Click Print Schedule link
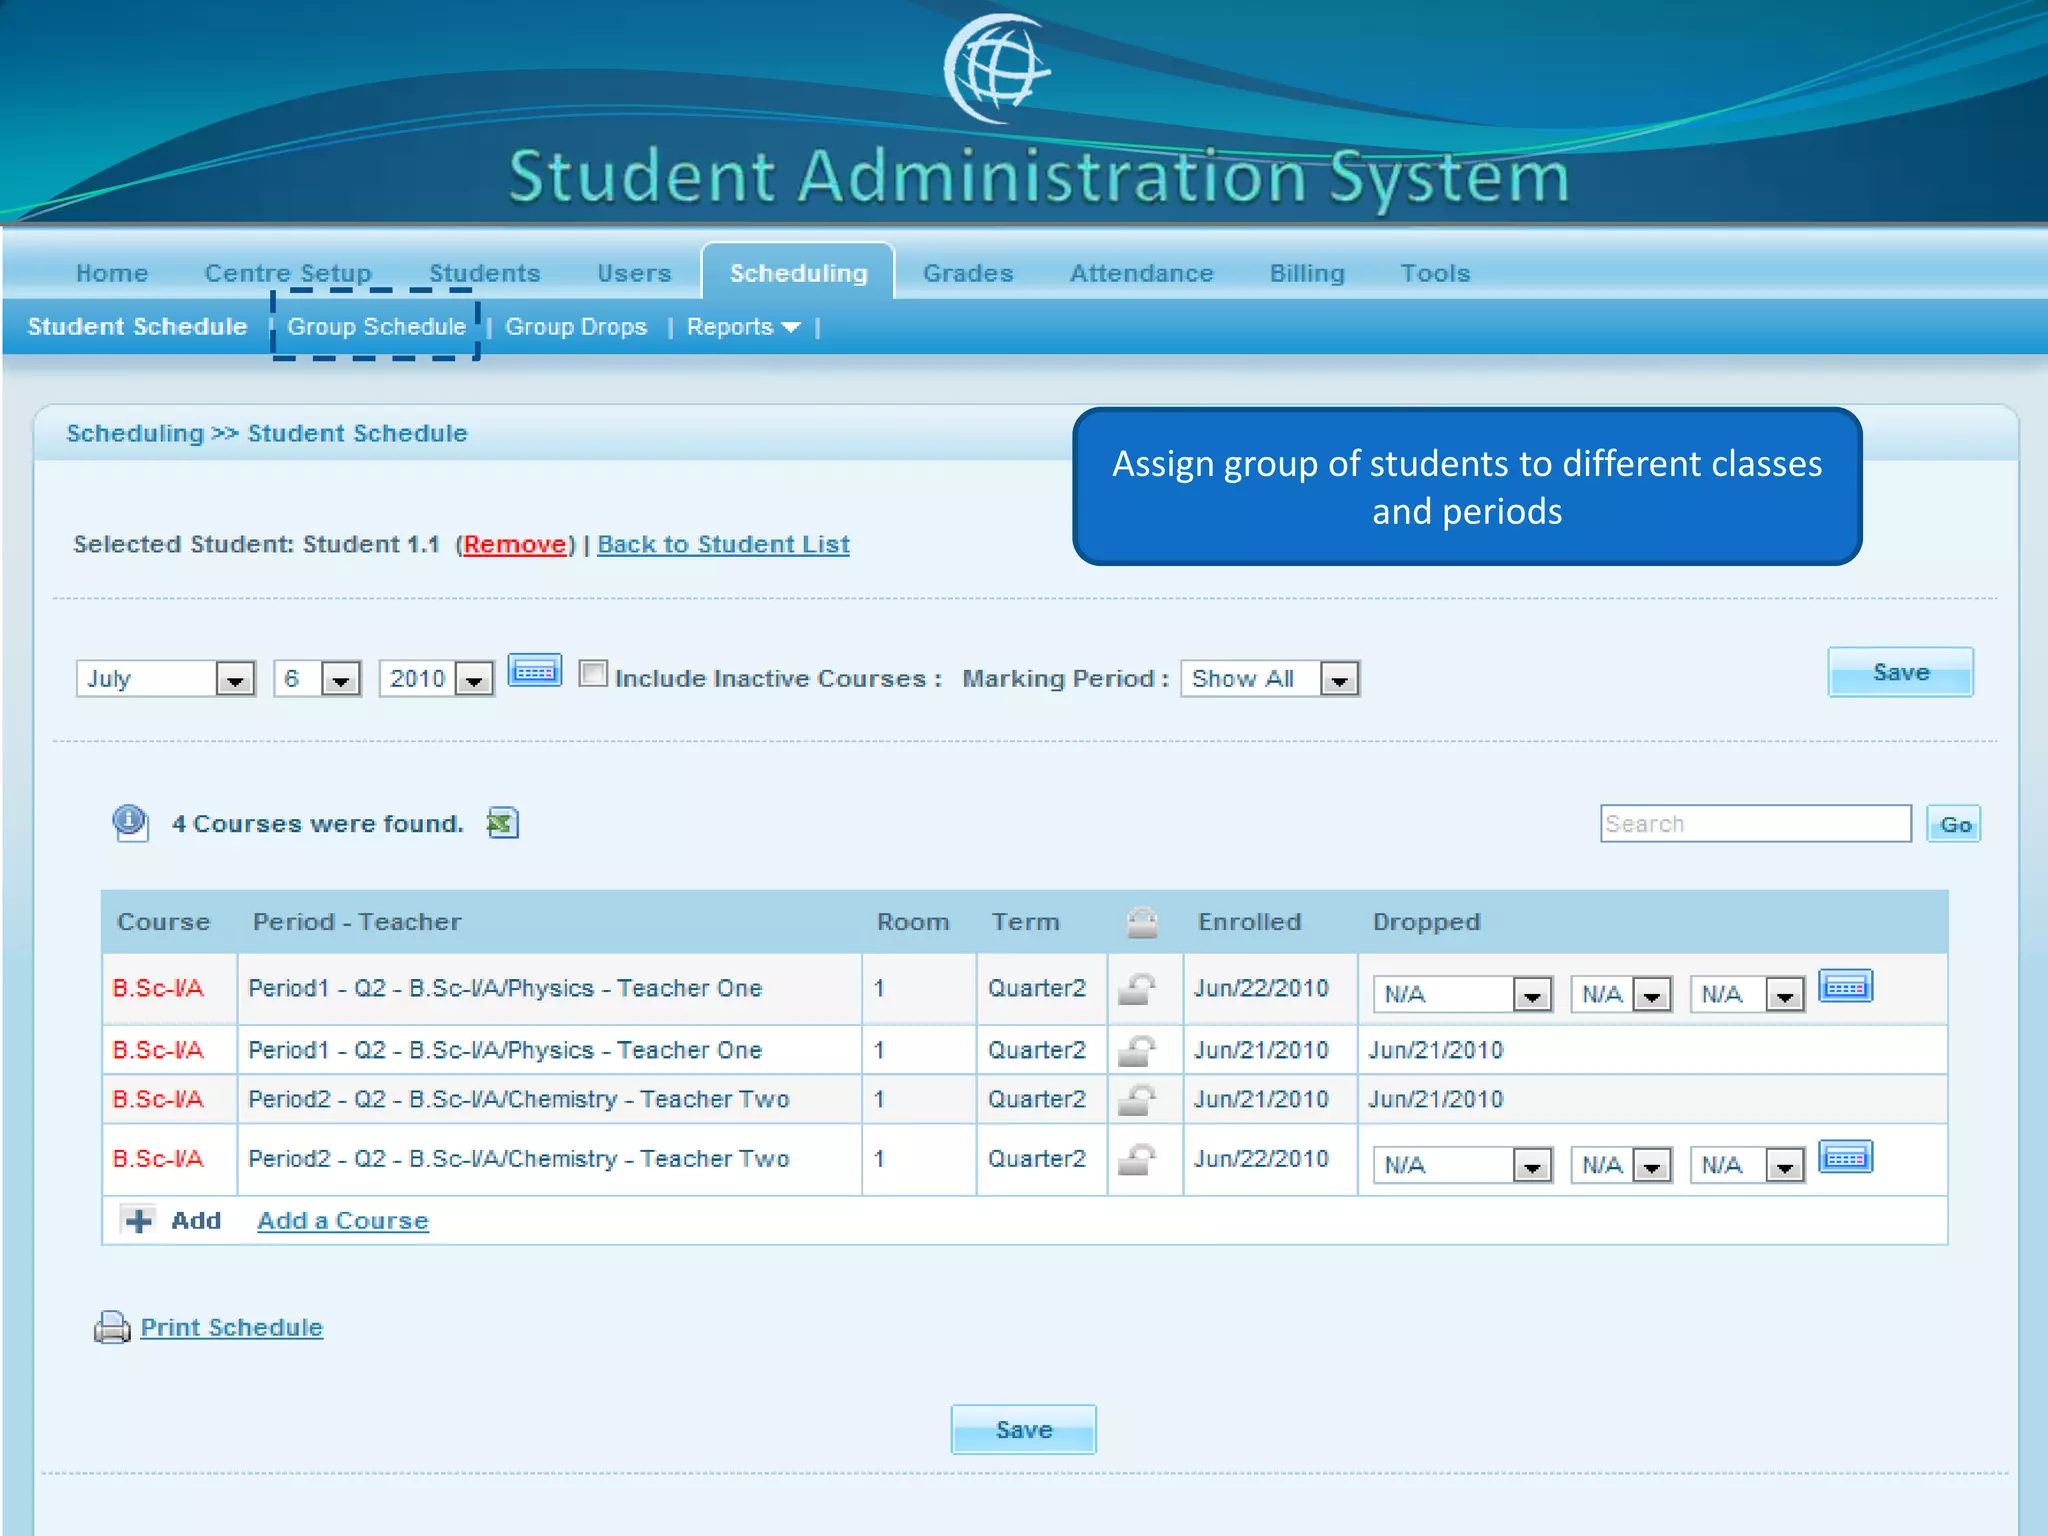 [x=231, y=1327]
